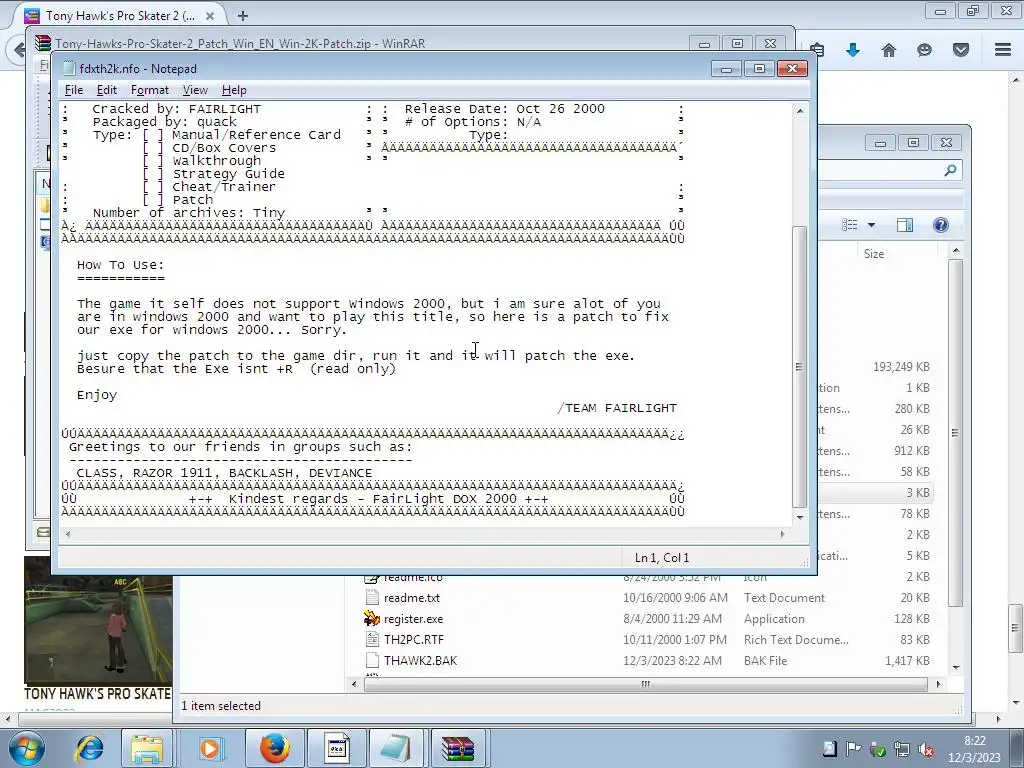
Task: Click Explorer file list scroll down arrow
Action: (x=955, y=667)
